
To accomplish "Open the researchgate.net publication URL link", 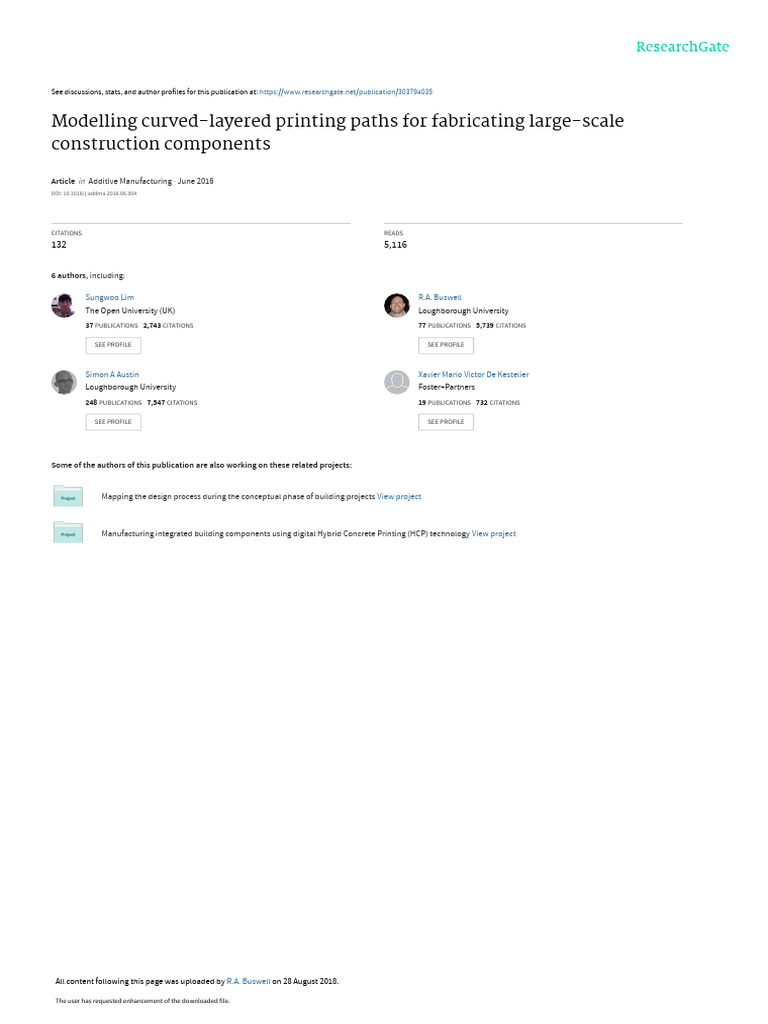I will [346, 91].
